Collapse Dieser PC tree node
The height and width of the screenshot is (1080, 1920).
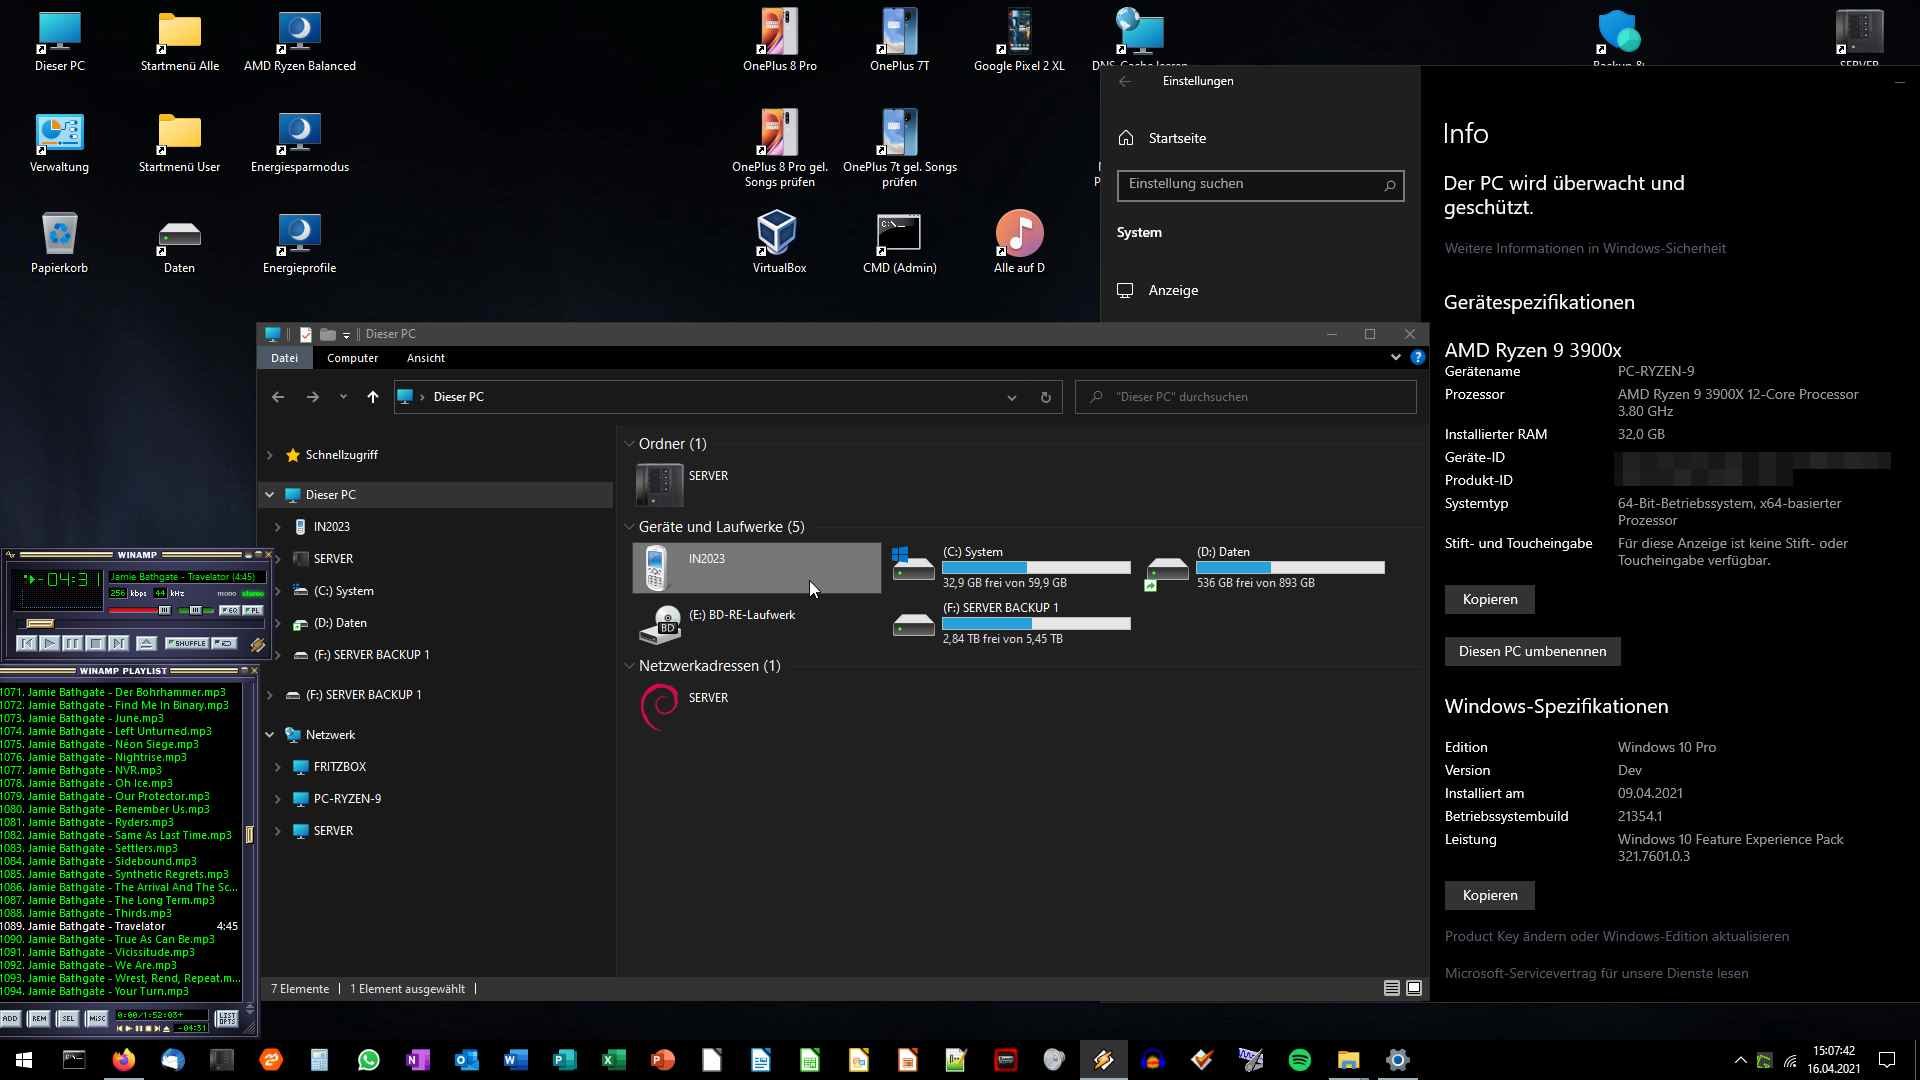[x=269, y=495]
